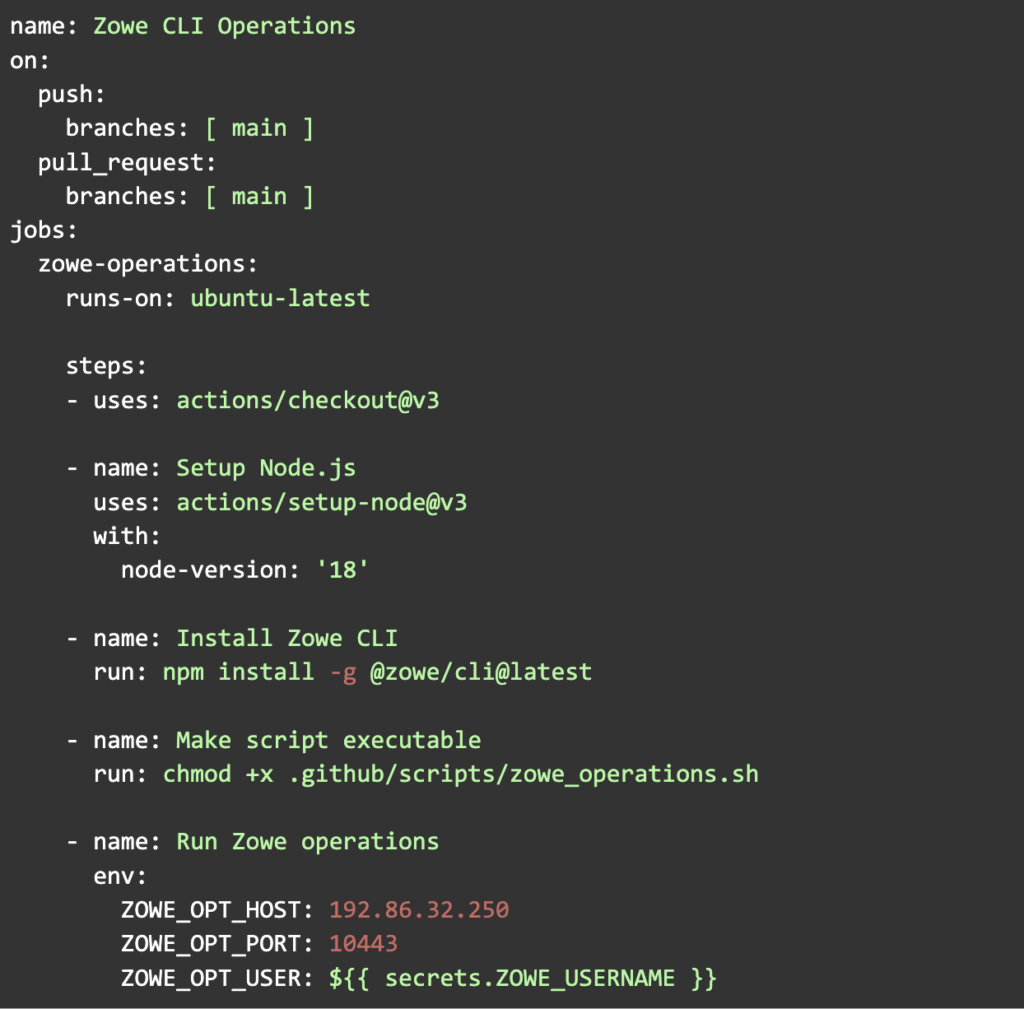
Task: Click the 'zowe-operations:' job name
Action: coord(148,265)
